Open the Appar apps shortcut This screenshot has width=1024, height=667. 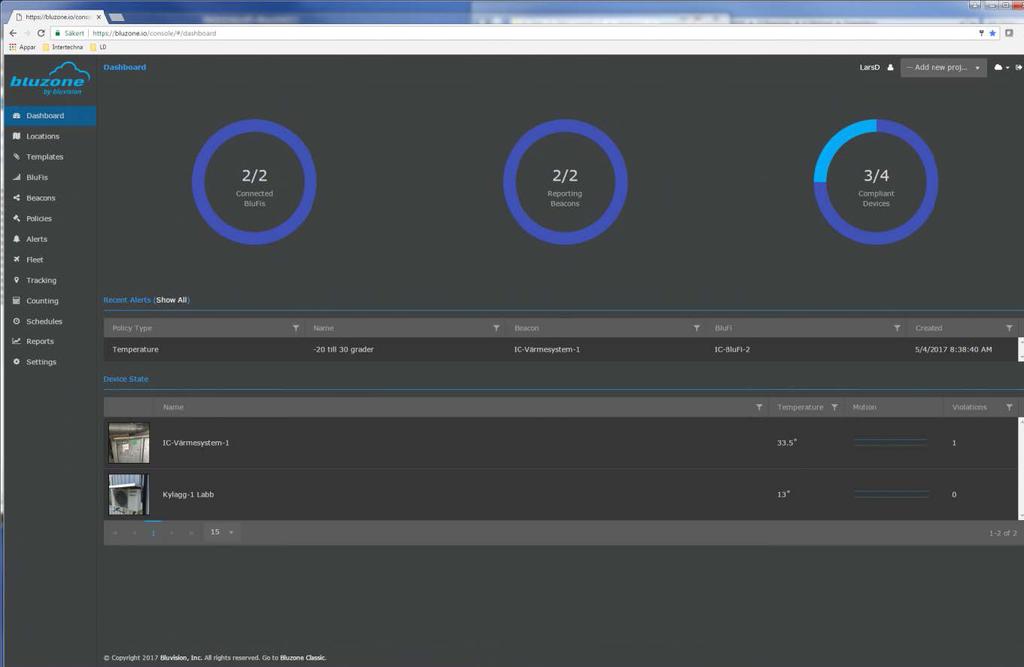coord(22,47)
